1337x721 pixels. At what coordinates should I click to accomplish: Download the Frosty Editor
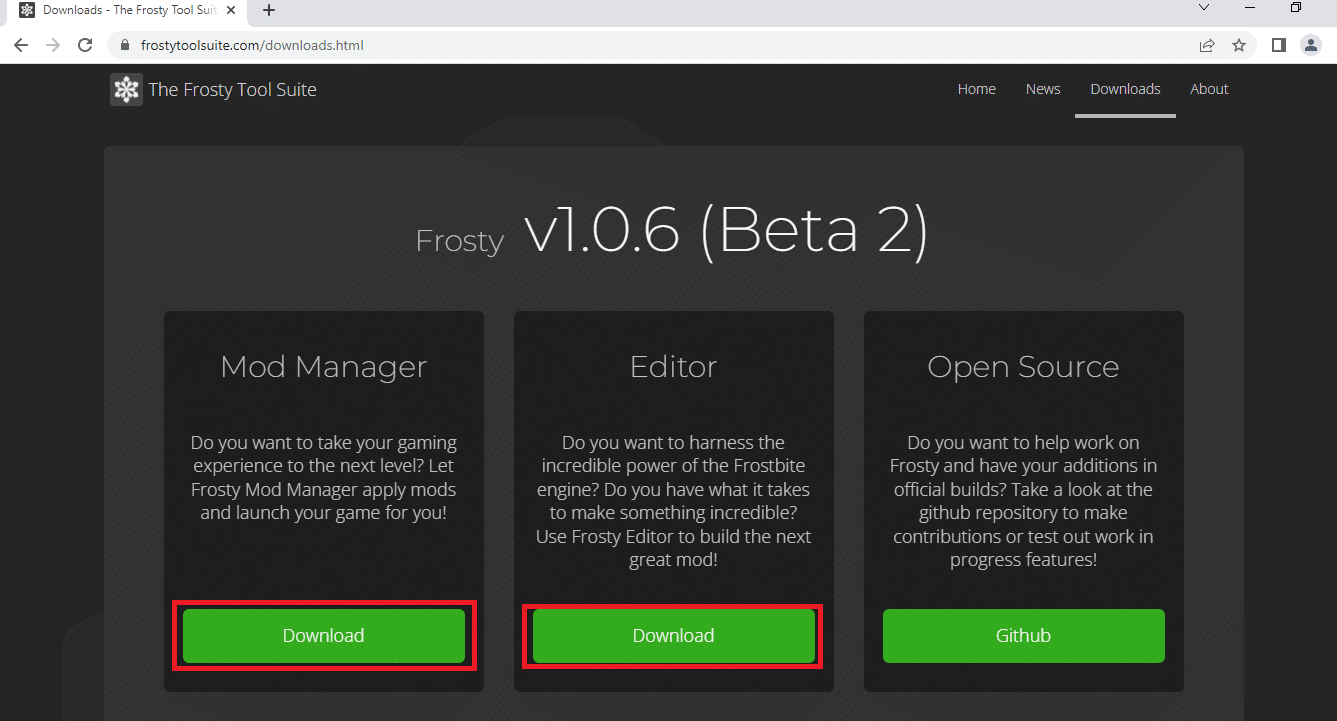point(672,635)
